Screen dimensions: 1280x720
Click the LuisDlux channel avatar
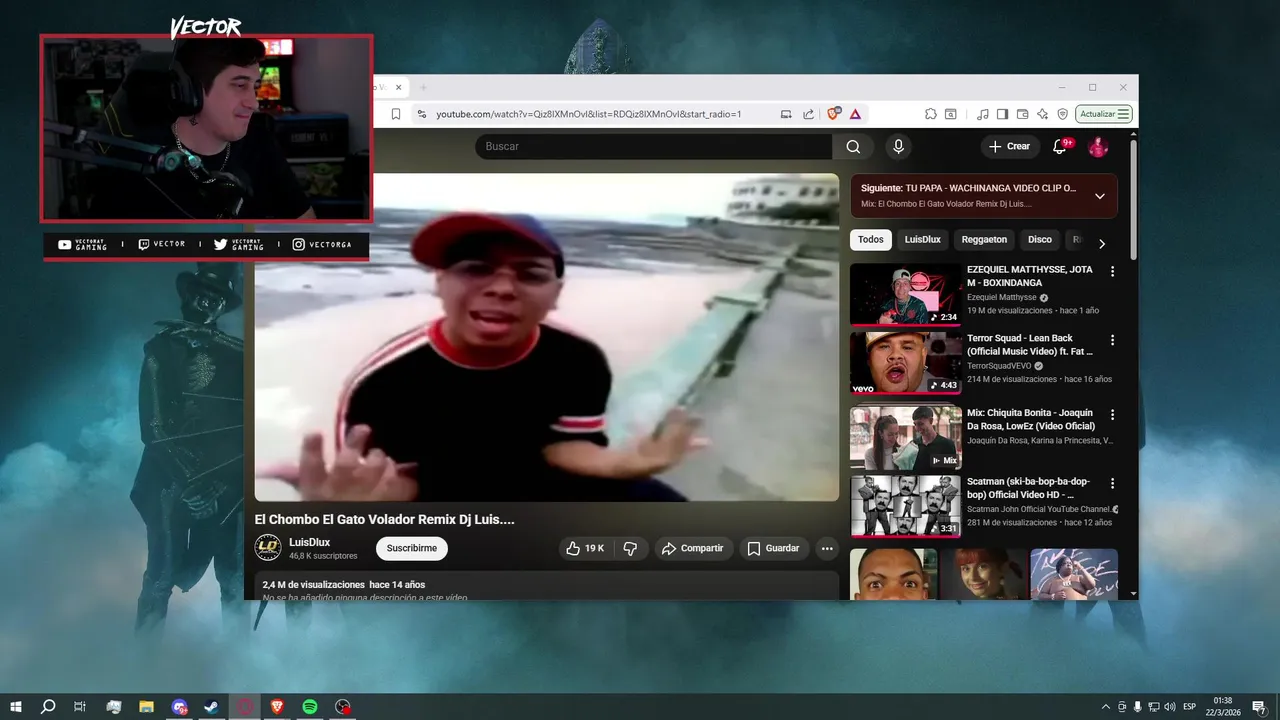point(268,548)
